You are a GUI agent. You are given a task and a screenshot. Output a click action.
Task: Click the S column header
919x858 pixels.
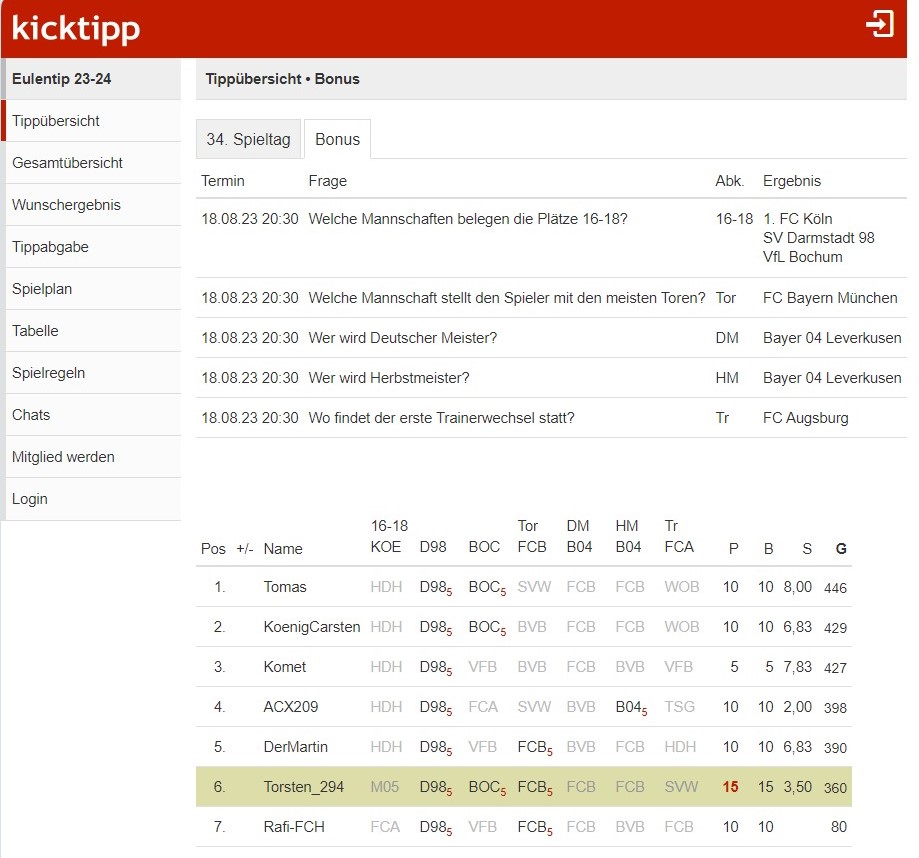(807, 549)
